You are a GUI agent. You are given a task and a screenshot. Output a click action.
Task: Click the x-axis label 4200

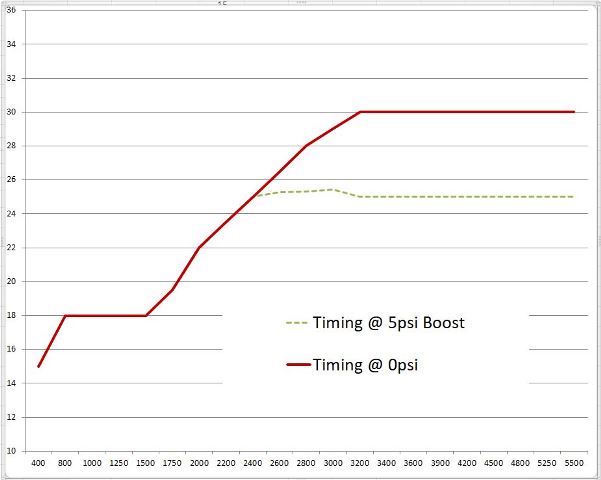coord(467,463)
